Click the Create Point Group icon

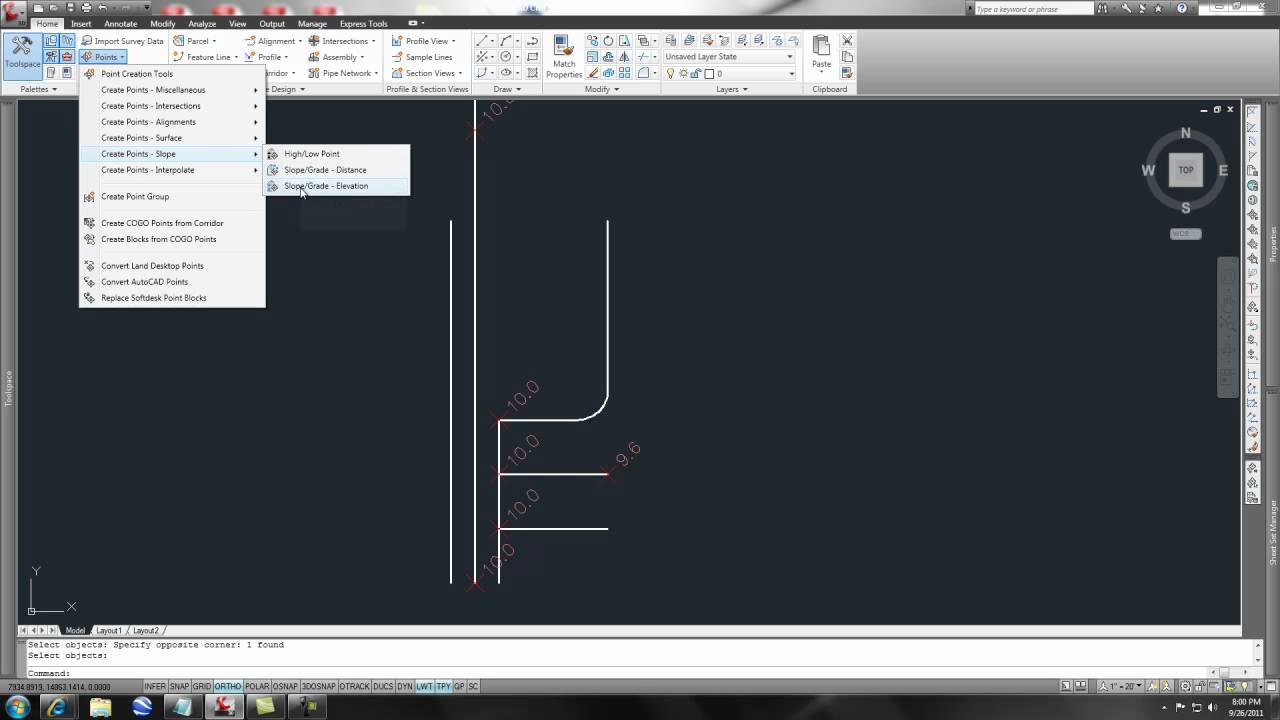click(x=89, y=196)
